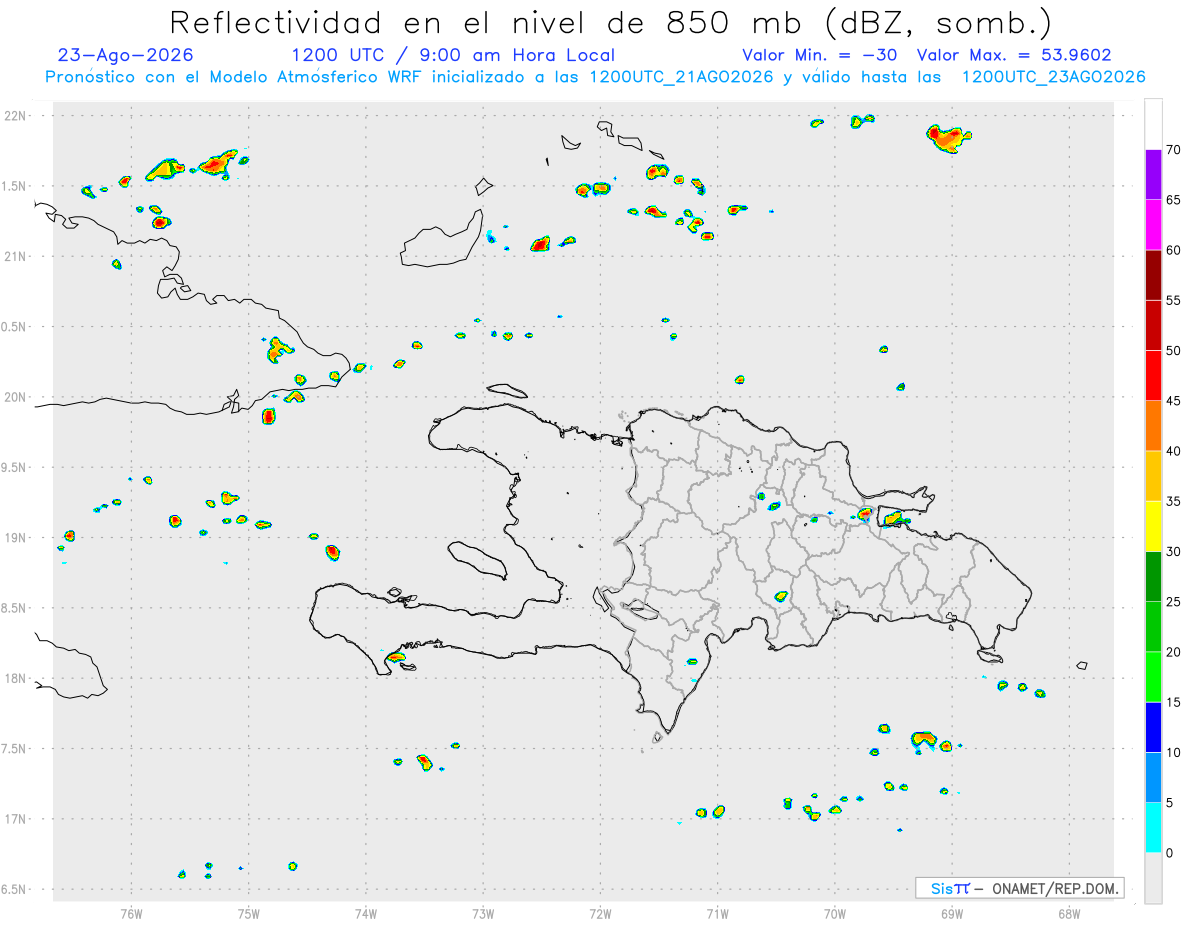Select the '19N' latitude label
Screen dimensions: 1200x927
(17, 538)
